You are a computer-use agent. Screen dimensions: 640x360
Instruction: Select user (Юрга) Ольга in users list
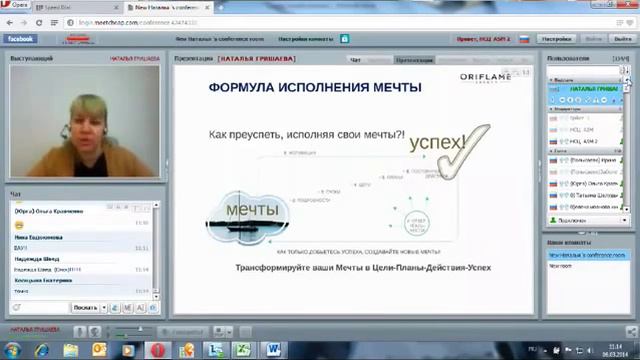pos(584,184)
